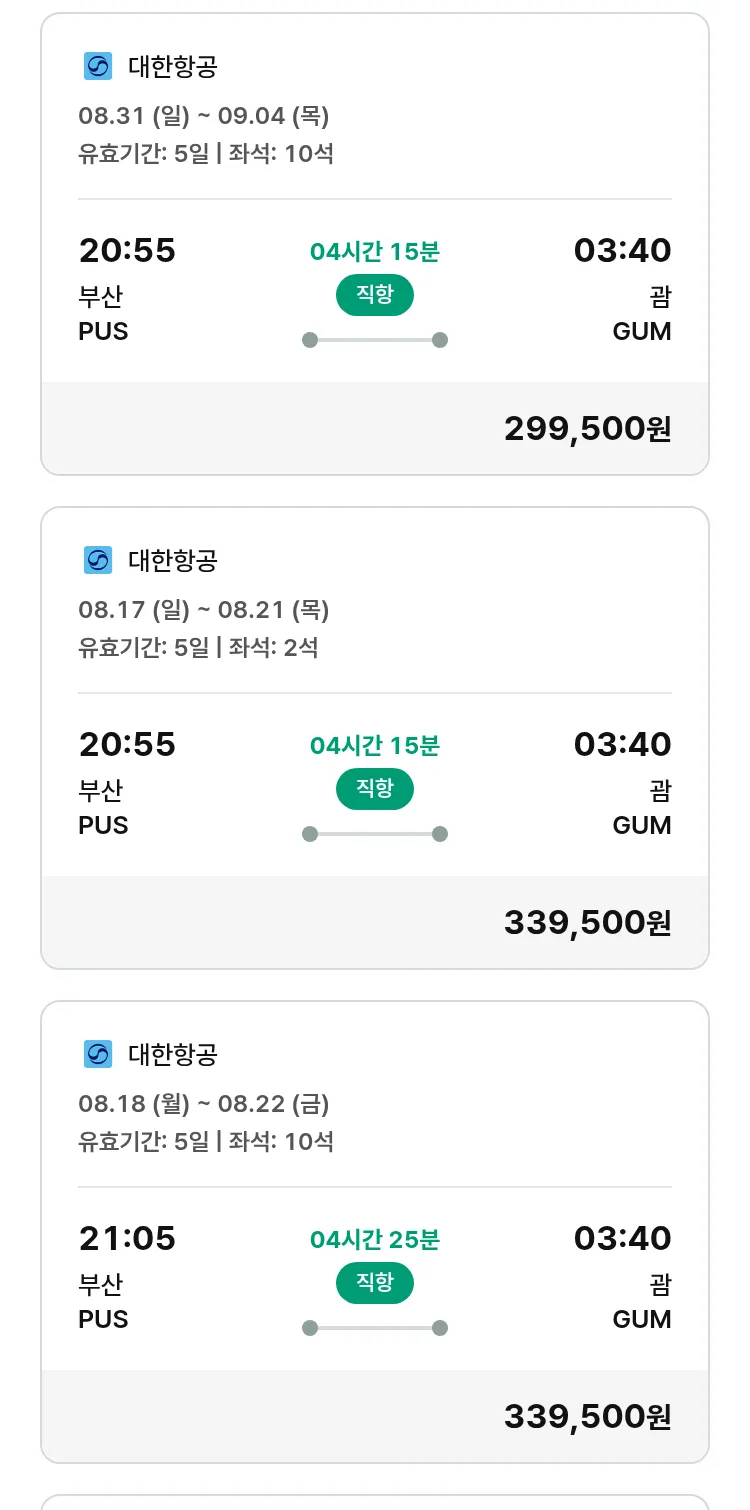750x1510 pixels.
Task: Click the route line on the first flight card
Action: (x=375, y=340)
